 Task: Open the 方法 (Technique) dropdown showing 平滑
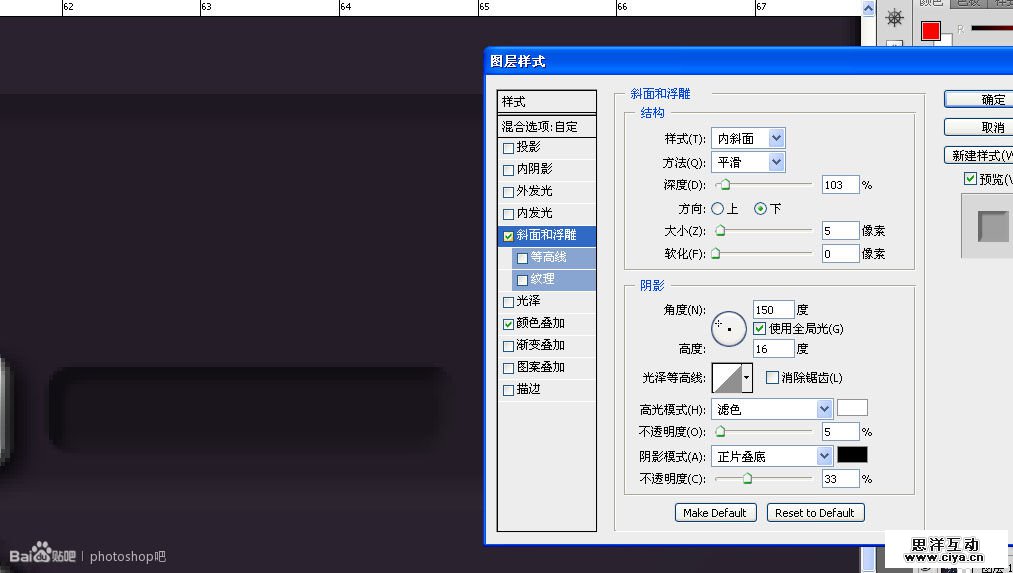(748, 162)
